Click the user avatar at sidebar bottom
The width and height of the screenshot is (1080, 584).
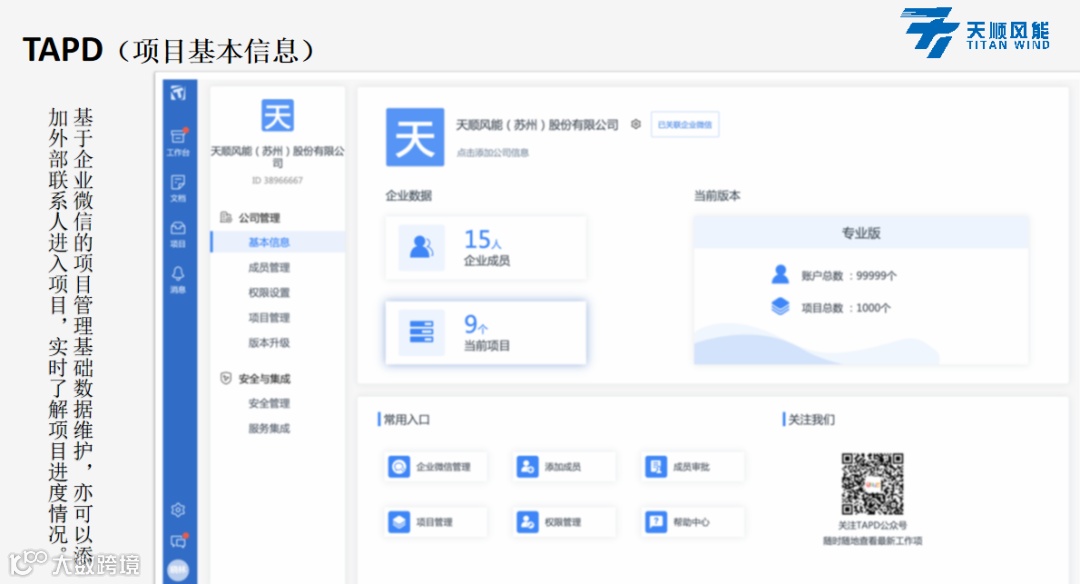(x=178, y=570)
